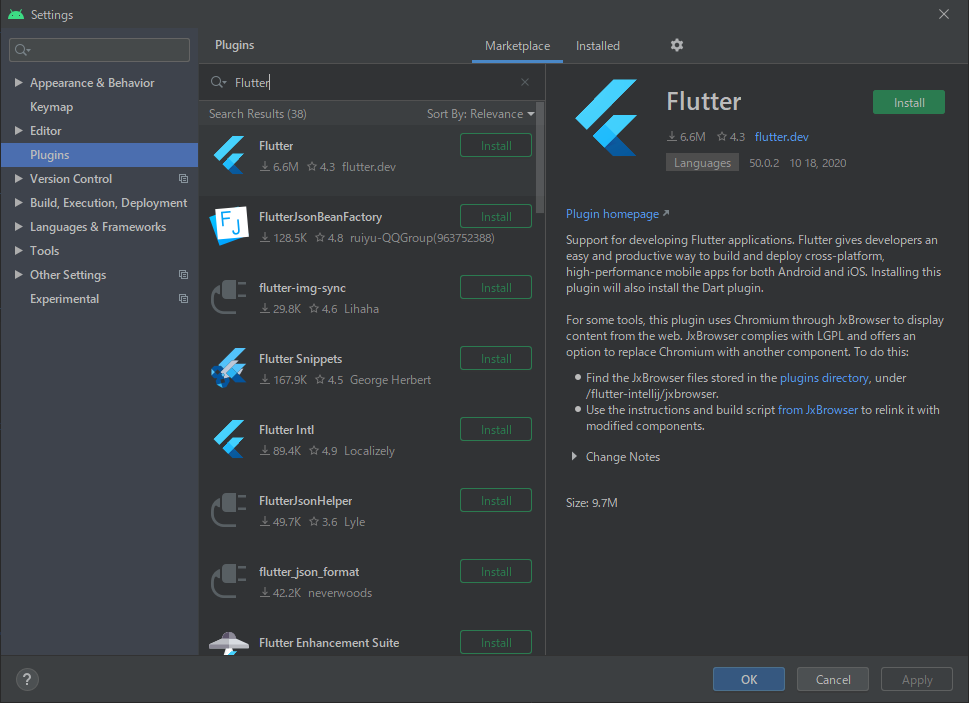Switch to the Installed tab
Image resolution: width=969 pixels, height=703 pixels.
(x=598, y=46)
